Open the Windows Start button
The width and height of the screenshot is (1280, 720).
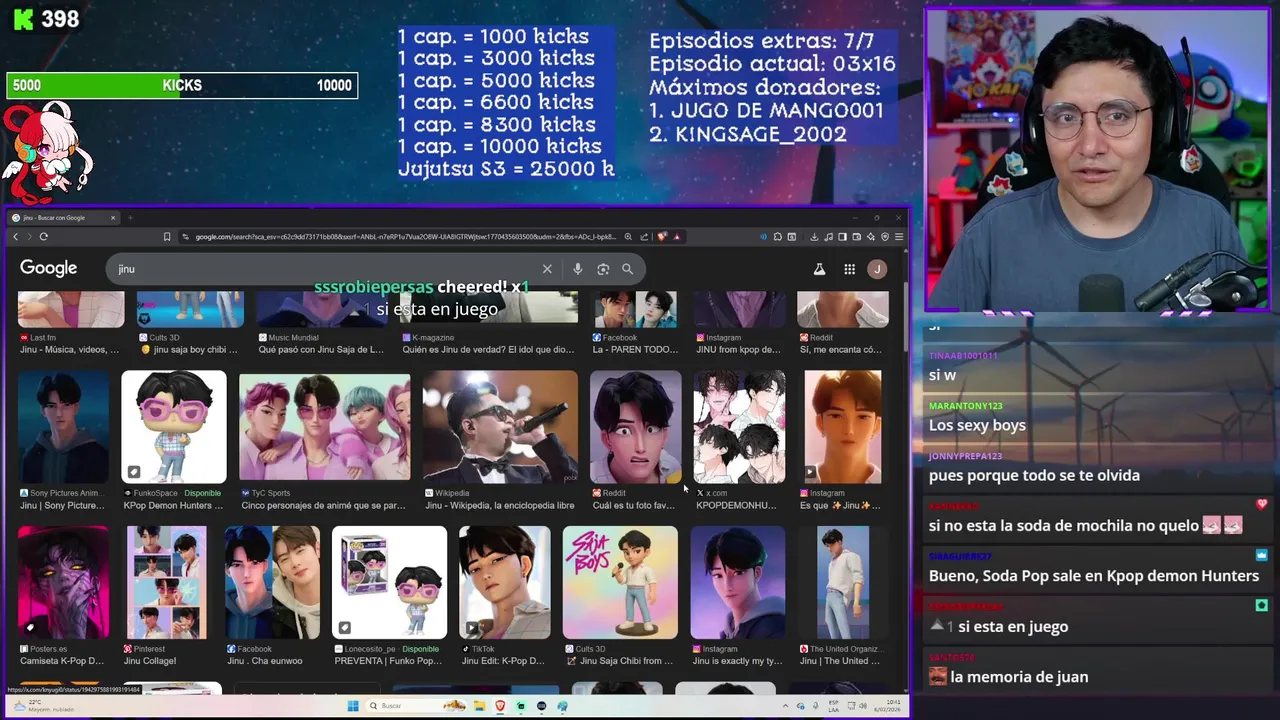click(x=353, y=706)
